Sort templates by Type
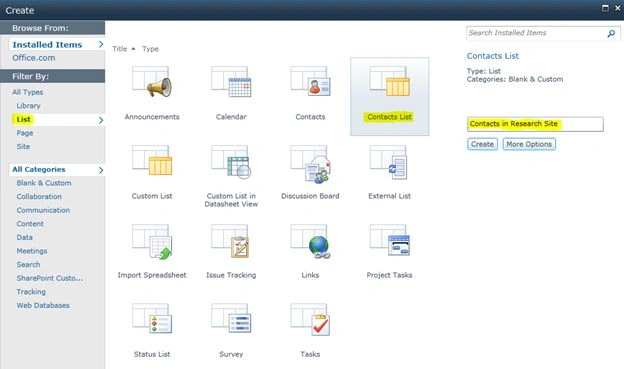The width and height of the screenshot is (624, 369). tap(150, 49)
